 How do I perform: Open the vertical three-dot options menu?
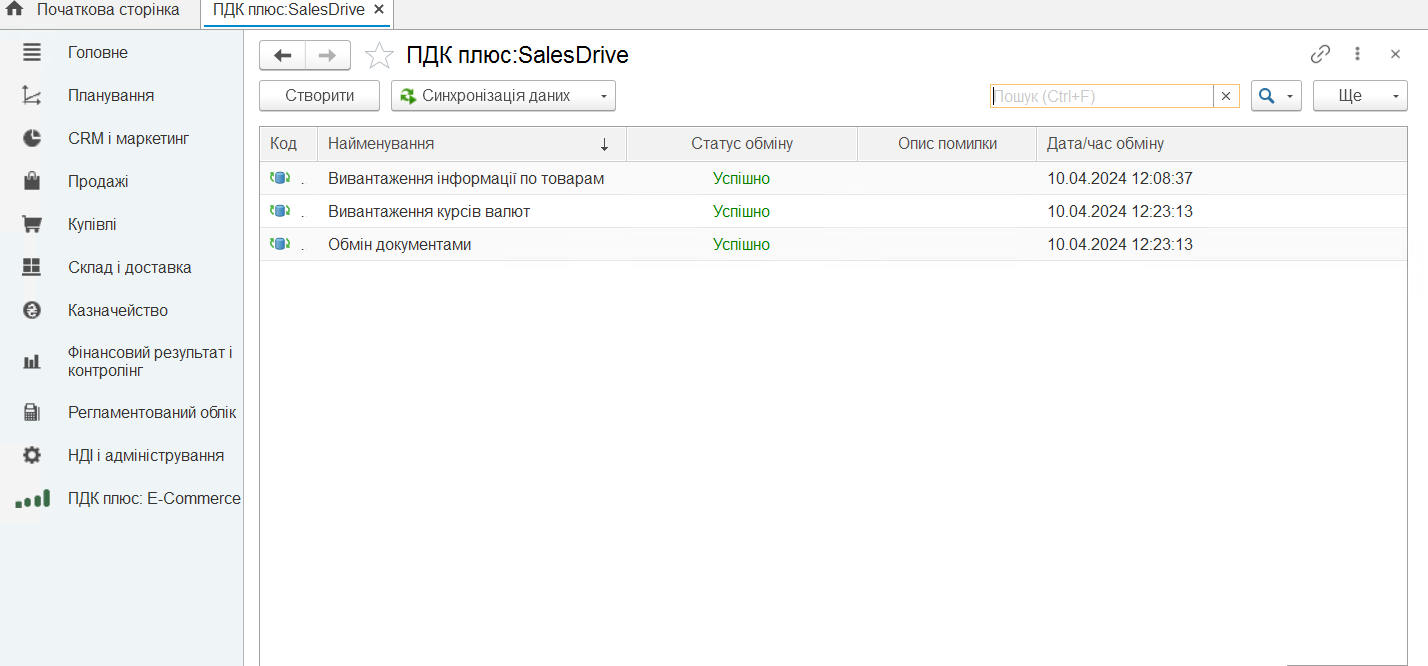tap(1357, 54)
